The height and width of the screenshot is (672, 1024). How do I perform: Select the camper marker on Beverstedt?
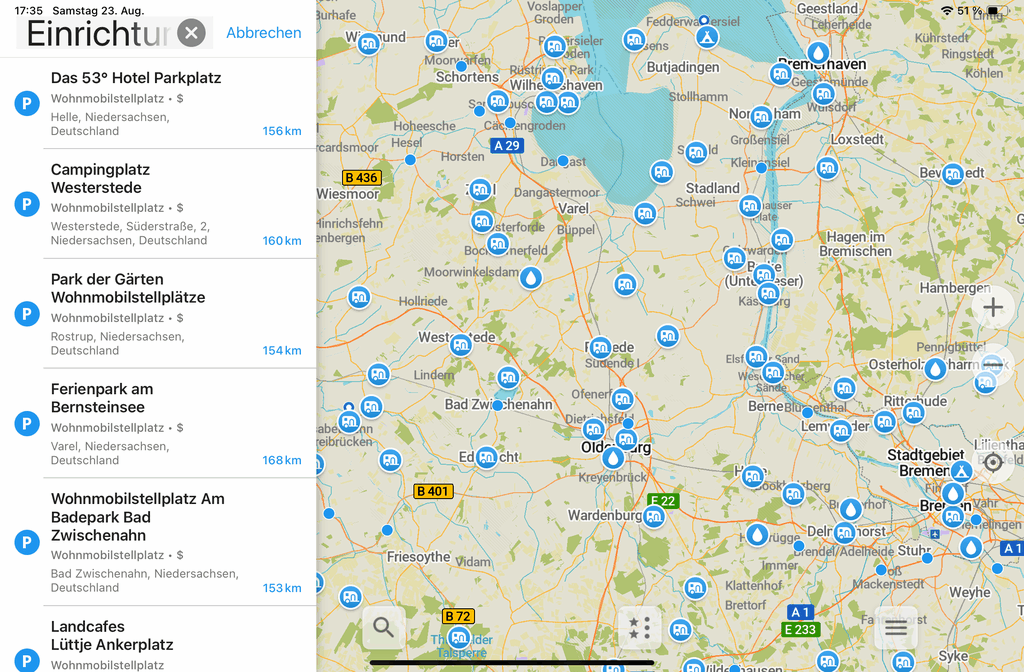pyautogui.click(x=953, y=174)
